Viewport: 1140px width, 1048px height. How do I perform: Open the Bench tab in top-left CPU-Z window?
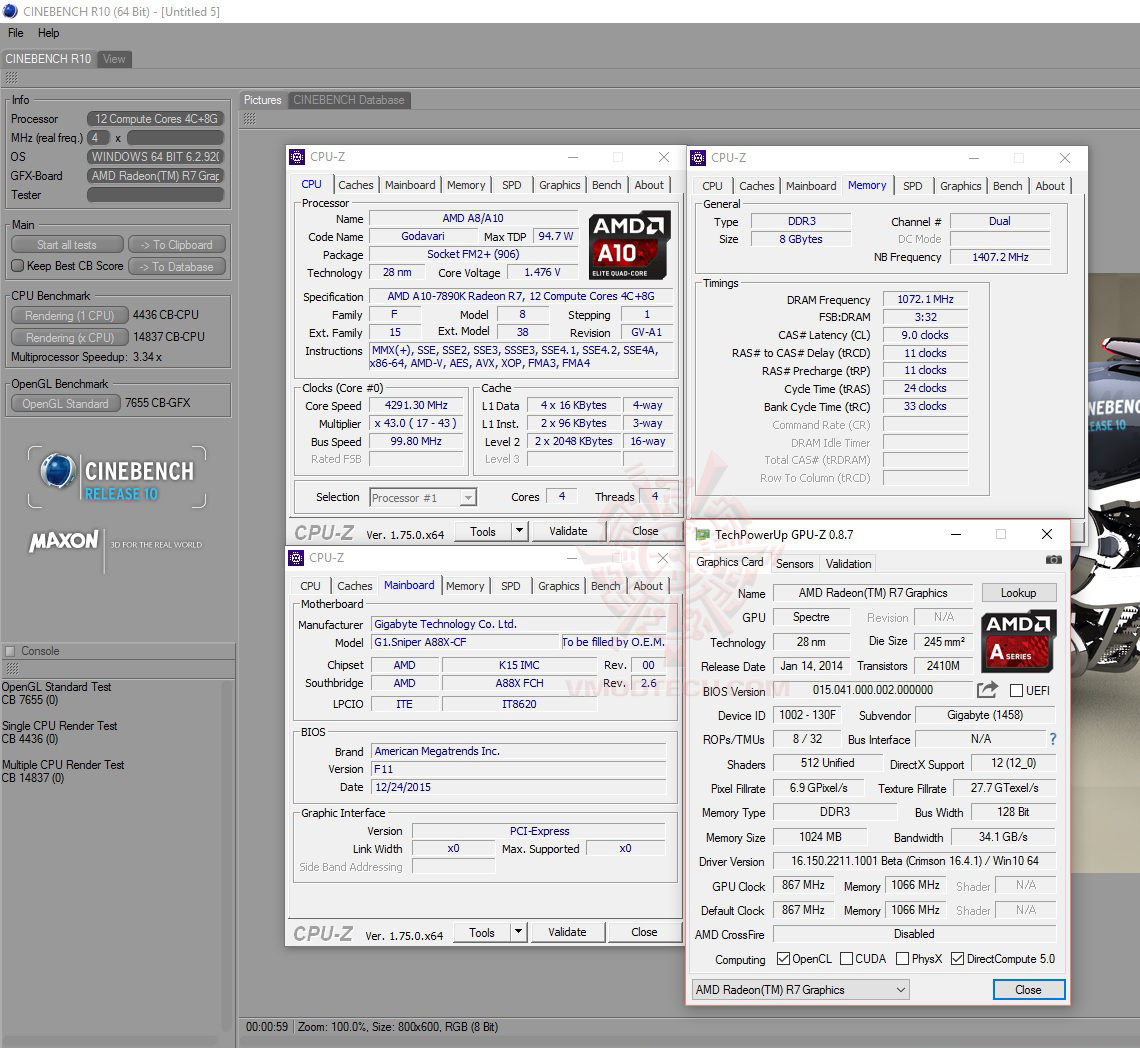click(x=606, y=185)
